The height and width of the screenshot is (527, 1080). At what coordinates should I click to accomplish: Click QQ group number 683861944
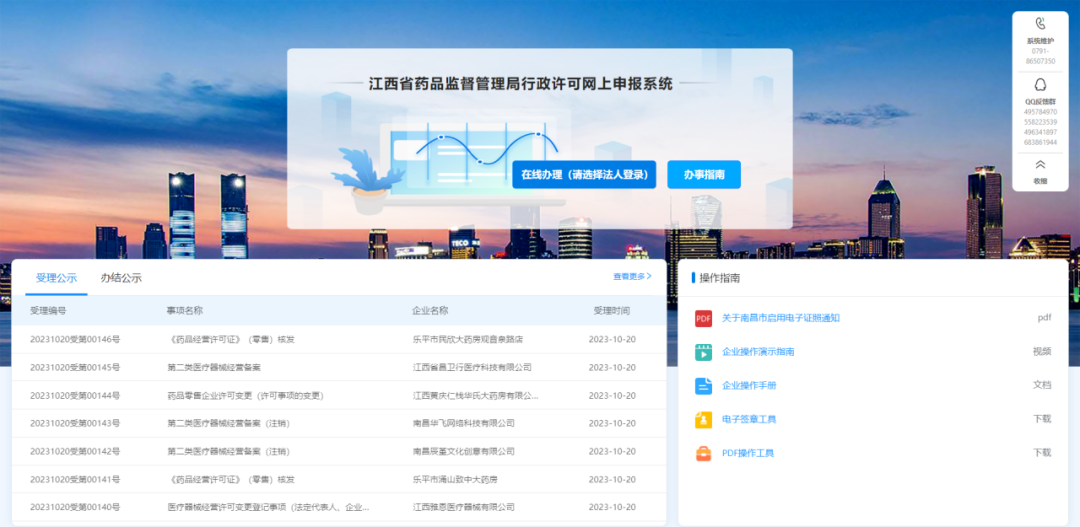(1040, 142)
